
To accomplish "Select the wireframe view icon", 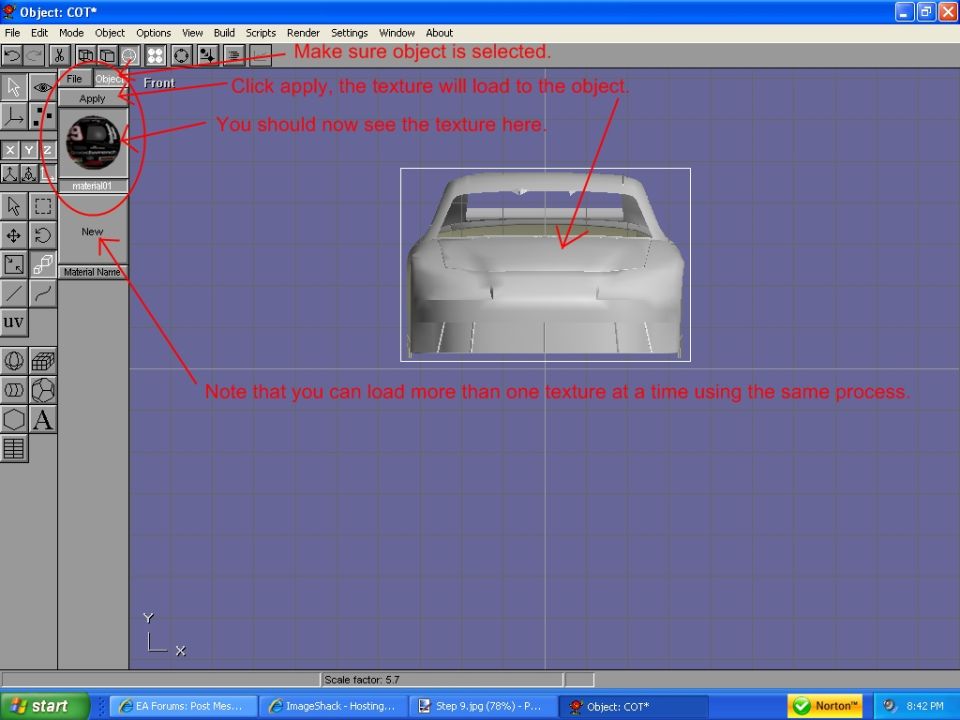I will pyautogui.click(x=85, y=56).
